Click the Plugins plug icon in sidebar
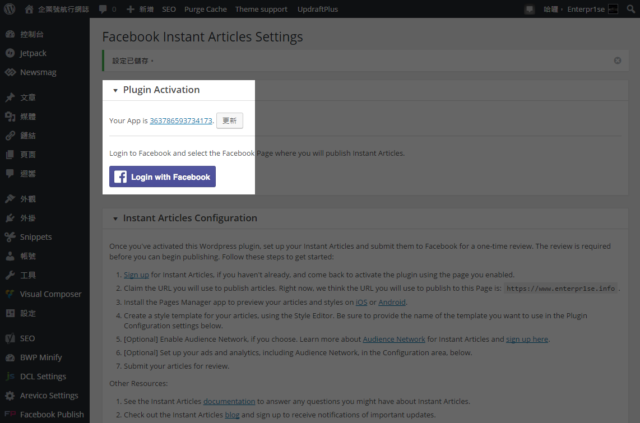640x423 pixels. pyautogui.click(x=10, y=218)
